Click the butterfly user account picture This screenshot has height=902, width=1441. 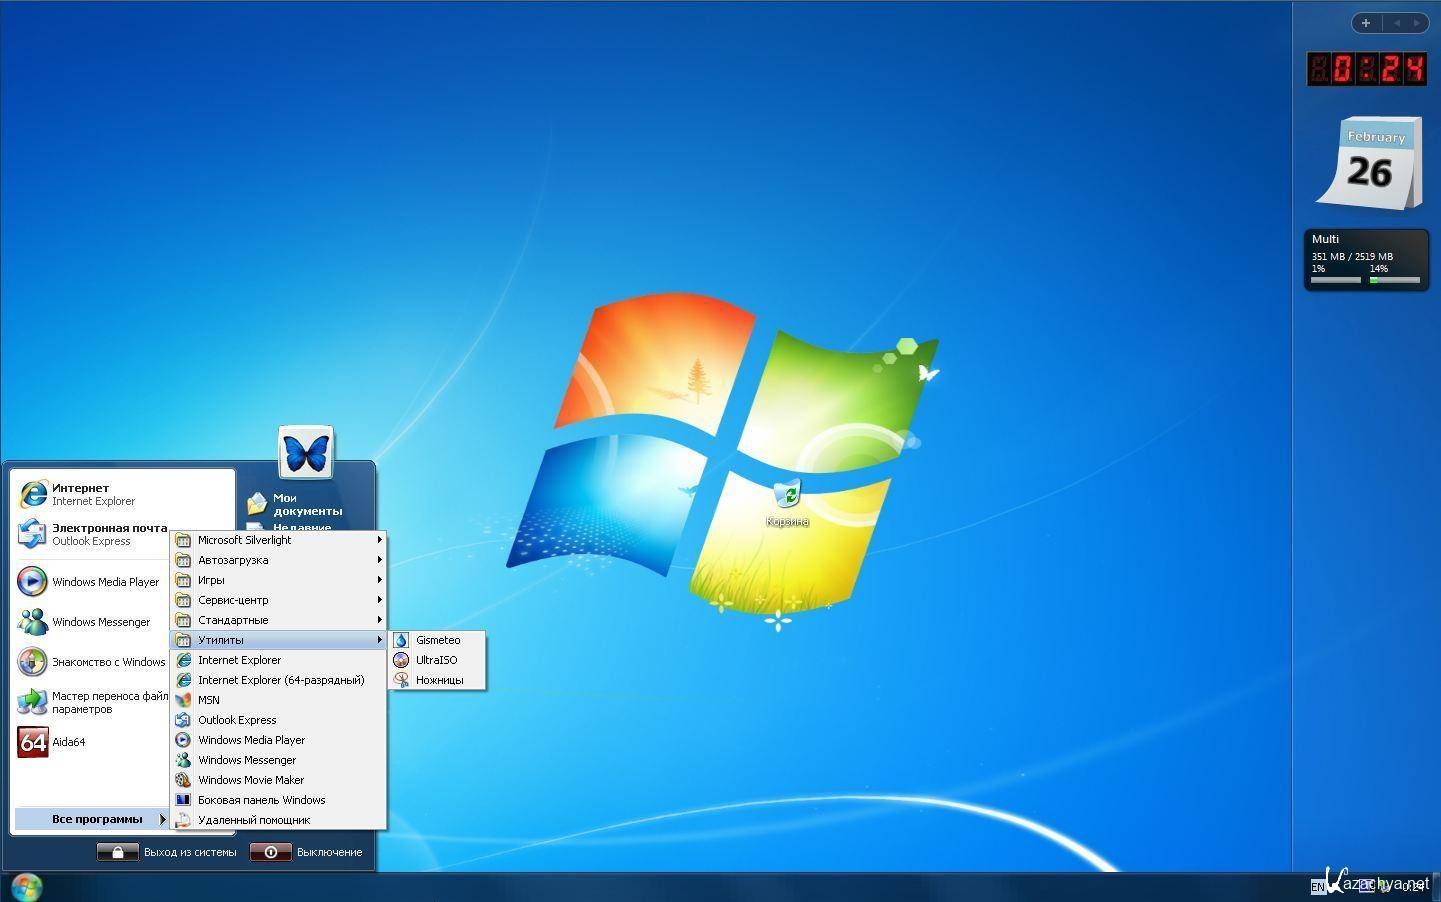pyautogui.click(x=306, y=453)
